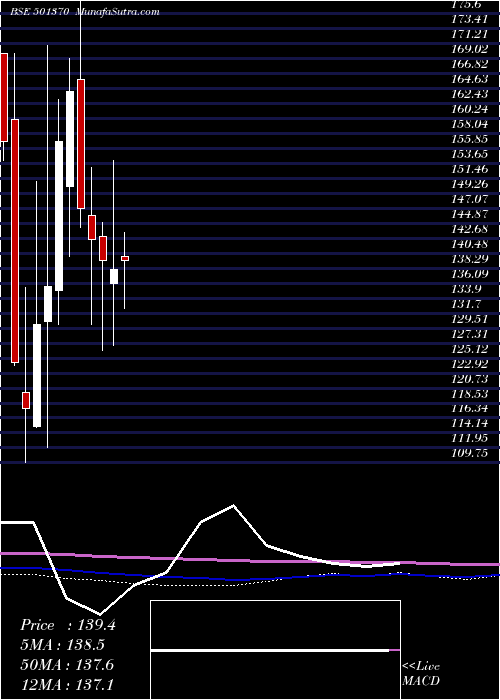
Task: Click the 116.34 price axis label
Action: pyautogui.click(x=471, y=409)
